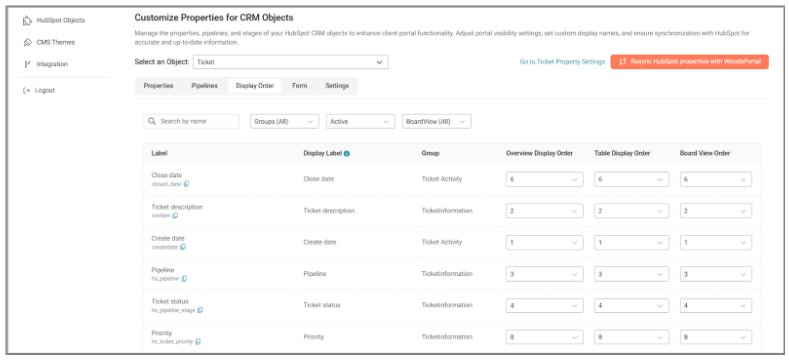Open Create date Table Display Order dropdown
Image resolution: width=789 pixels, height=360 pixels.
pos(632,243)
